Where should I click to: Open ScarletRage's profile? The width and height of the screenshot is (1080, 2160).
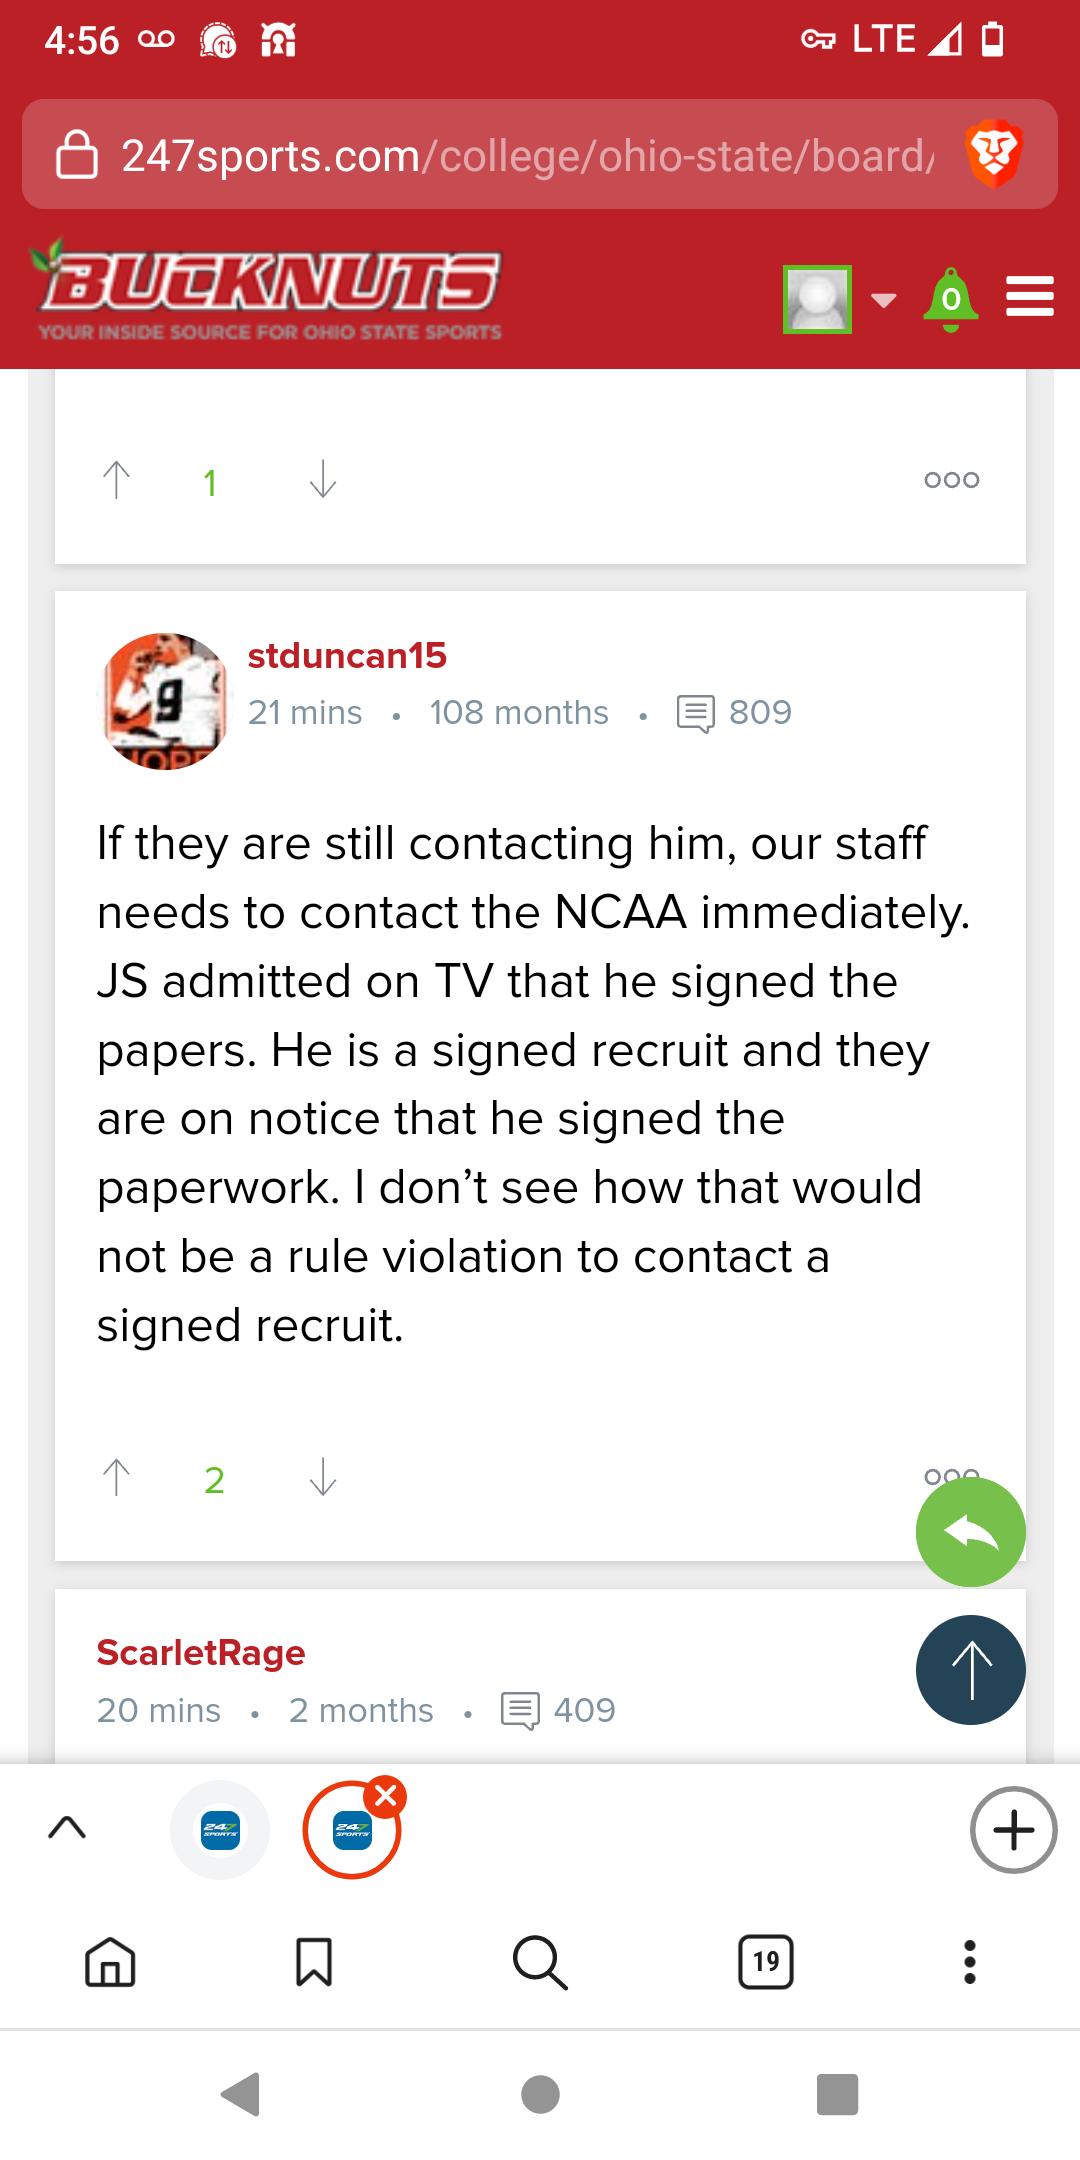click(200, 1653)
